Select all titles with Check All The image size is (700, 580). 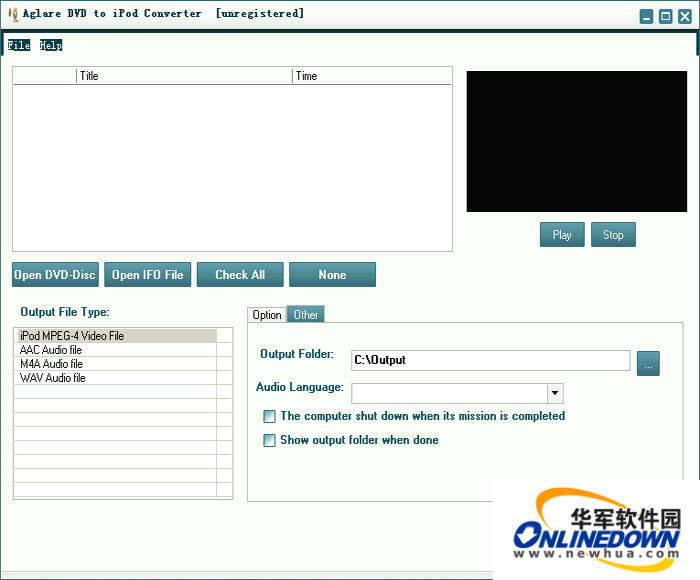click(x=240, y=275)
